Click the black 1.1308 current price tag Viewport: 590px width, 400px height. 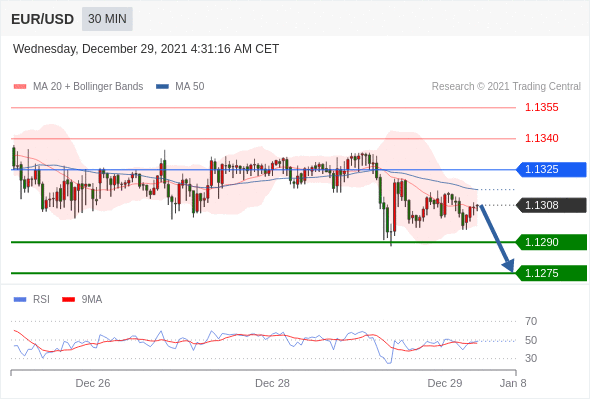coord(551,205)
